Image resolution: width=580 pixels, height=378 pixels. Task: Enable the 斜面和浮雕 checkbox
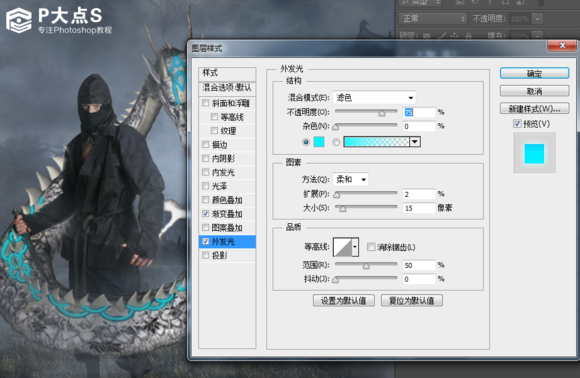[206, 103]
